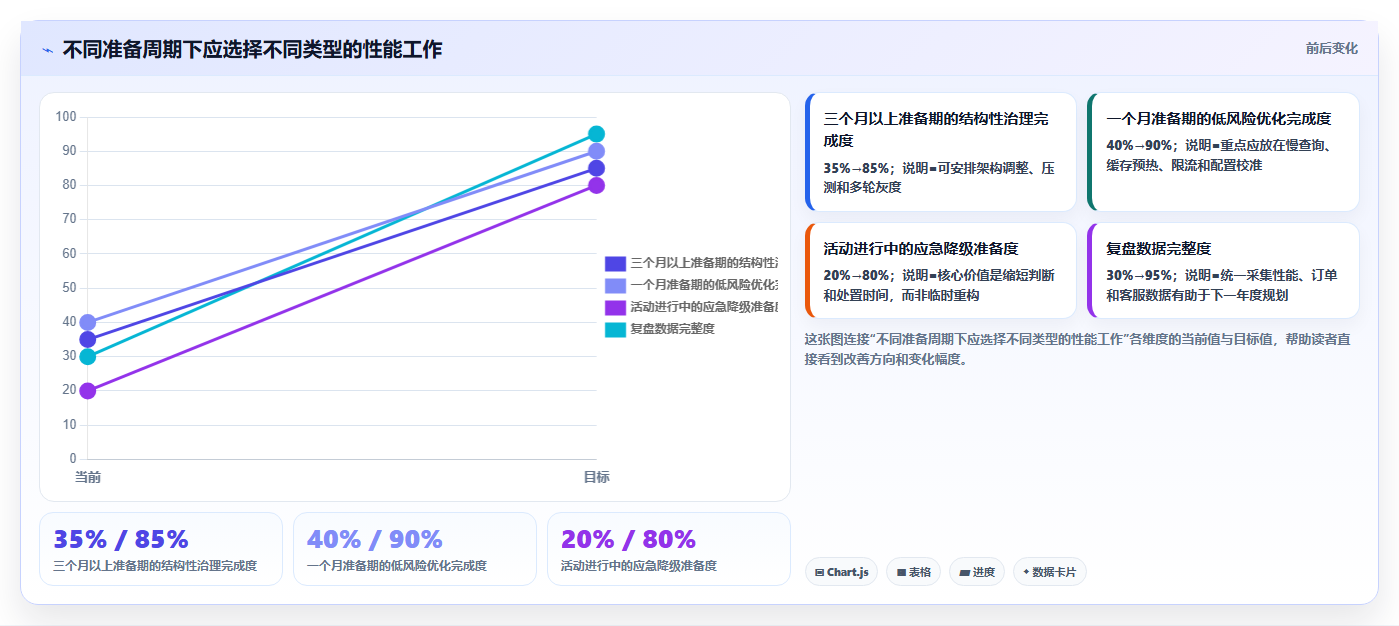Click the cyan data point at 30 on 当前
This screenshot has height=626, width=1399.
pyautogui.click(x=88, y=356)
